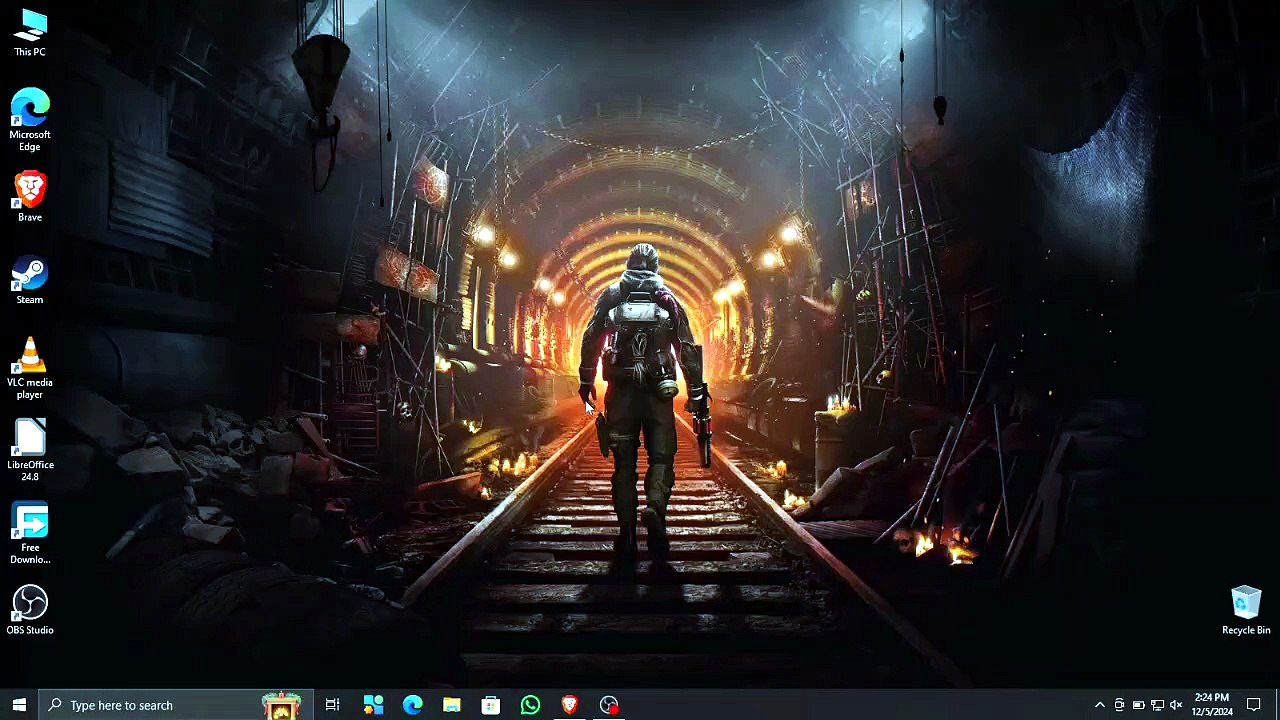This screenshot has width=1280, height=720.
Task: Open the Widgets-style app pinned on the taskbar
Action: pos(373,705)
